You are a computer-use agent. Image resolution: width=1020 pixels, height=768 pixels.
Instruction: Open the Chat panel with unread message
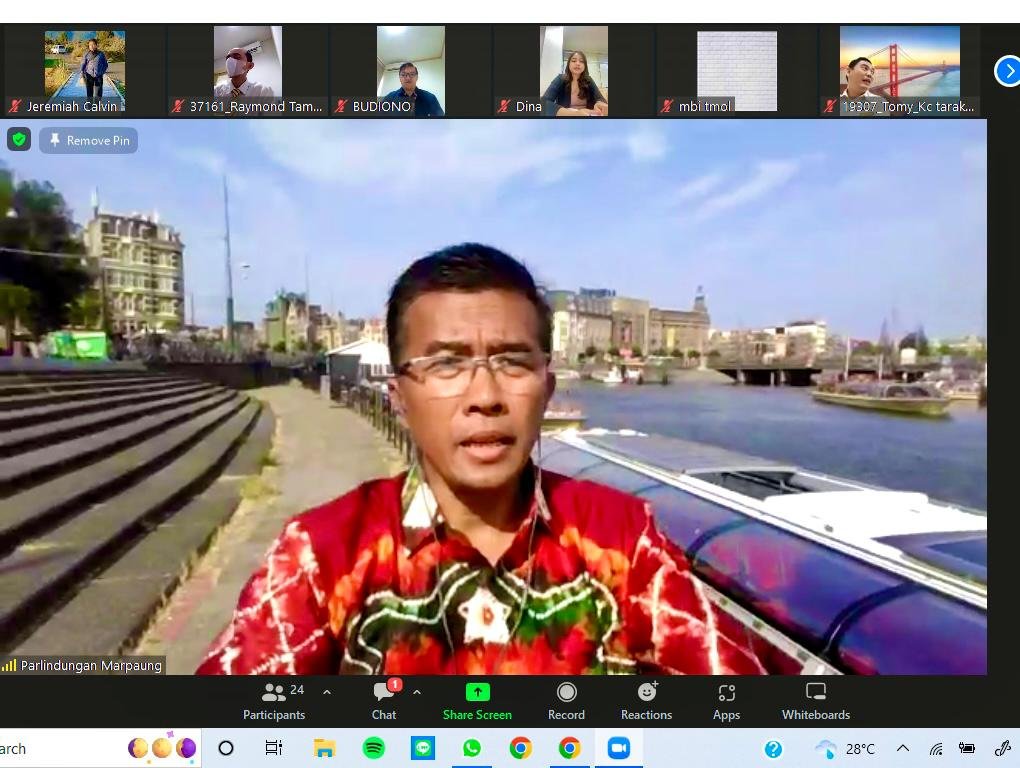[x=384, y=701]
